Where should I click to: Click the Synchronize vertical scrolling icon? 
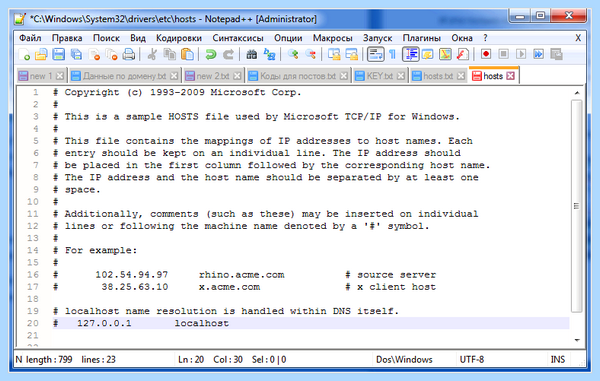click(334, 54)
